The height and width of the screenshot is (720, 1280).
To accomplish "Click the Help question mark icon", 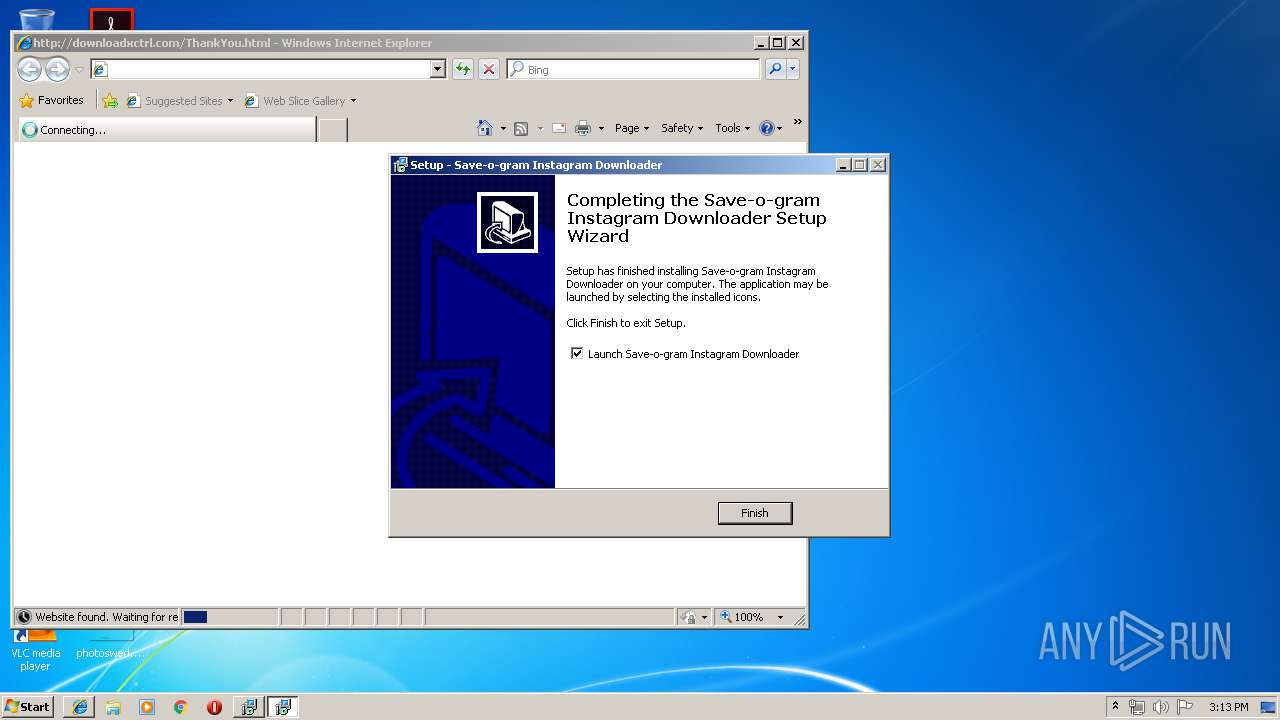I will (x=767, y=128).
